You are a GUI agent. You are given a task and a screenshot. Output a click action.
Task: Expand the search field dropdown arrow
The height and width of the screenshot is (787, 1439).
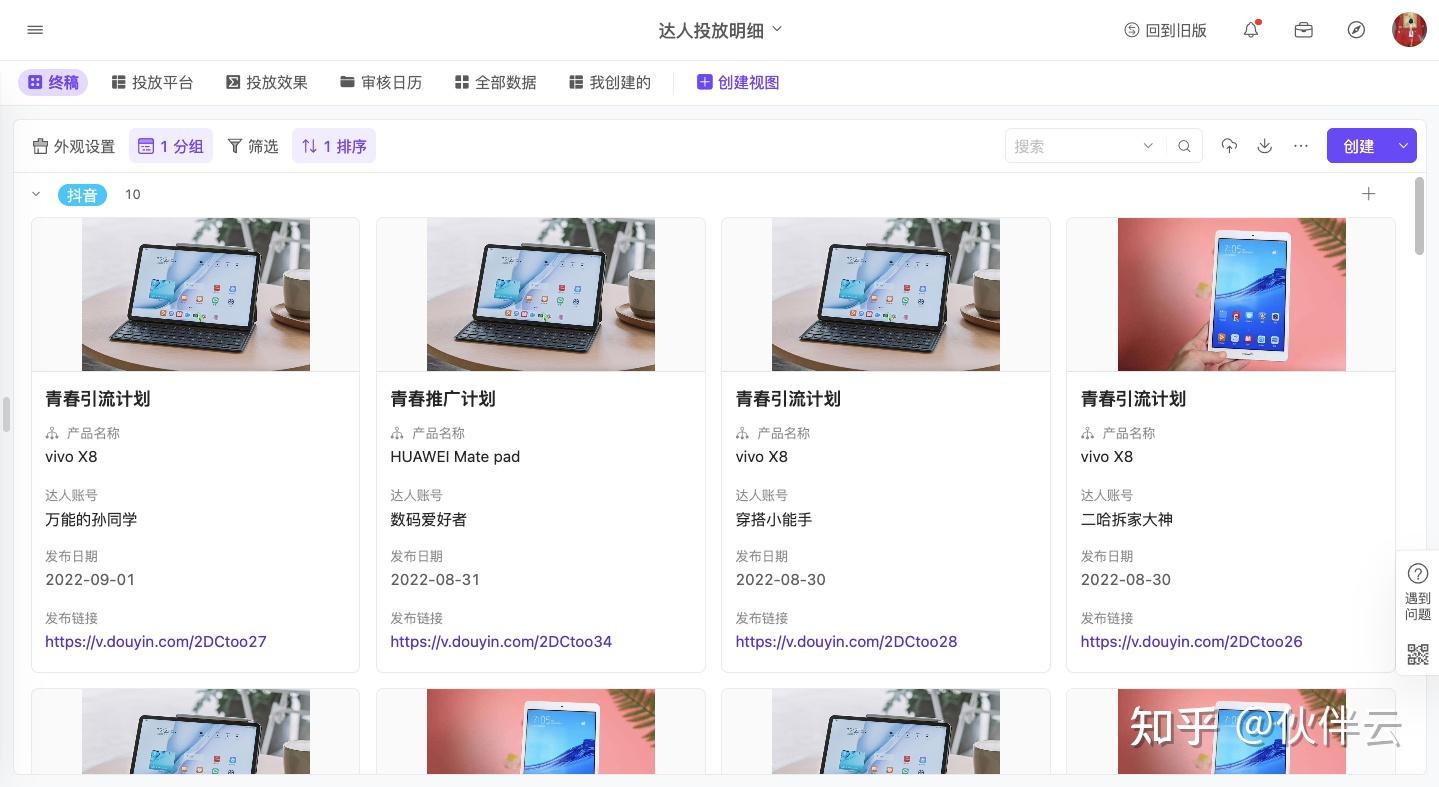[1148, 146]
